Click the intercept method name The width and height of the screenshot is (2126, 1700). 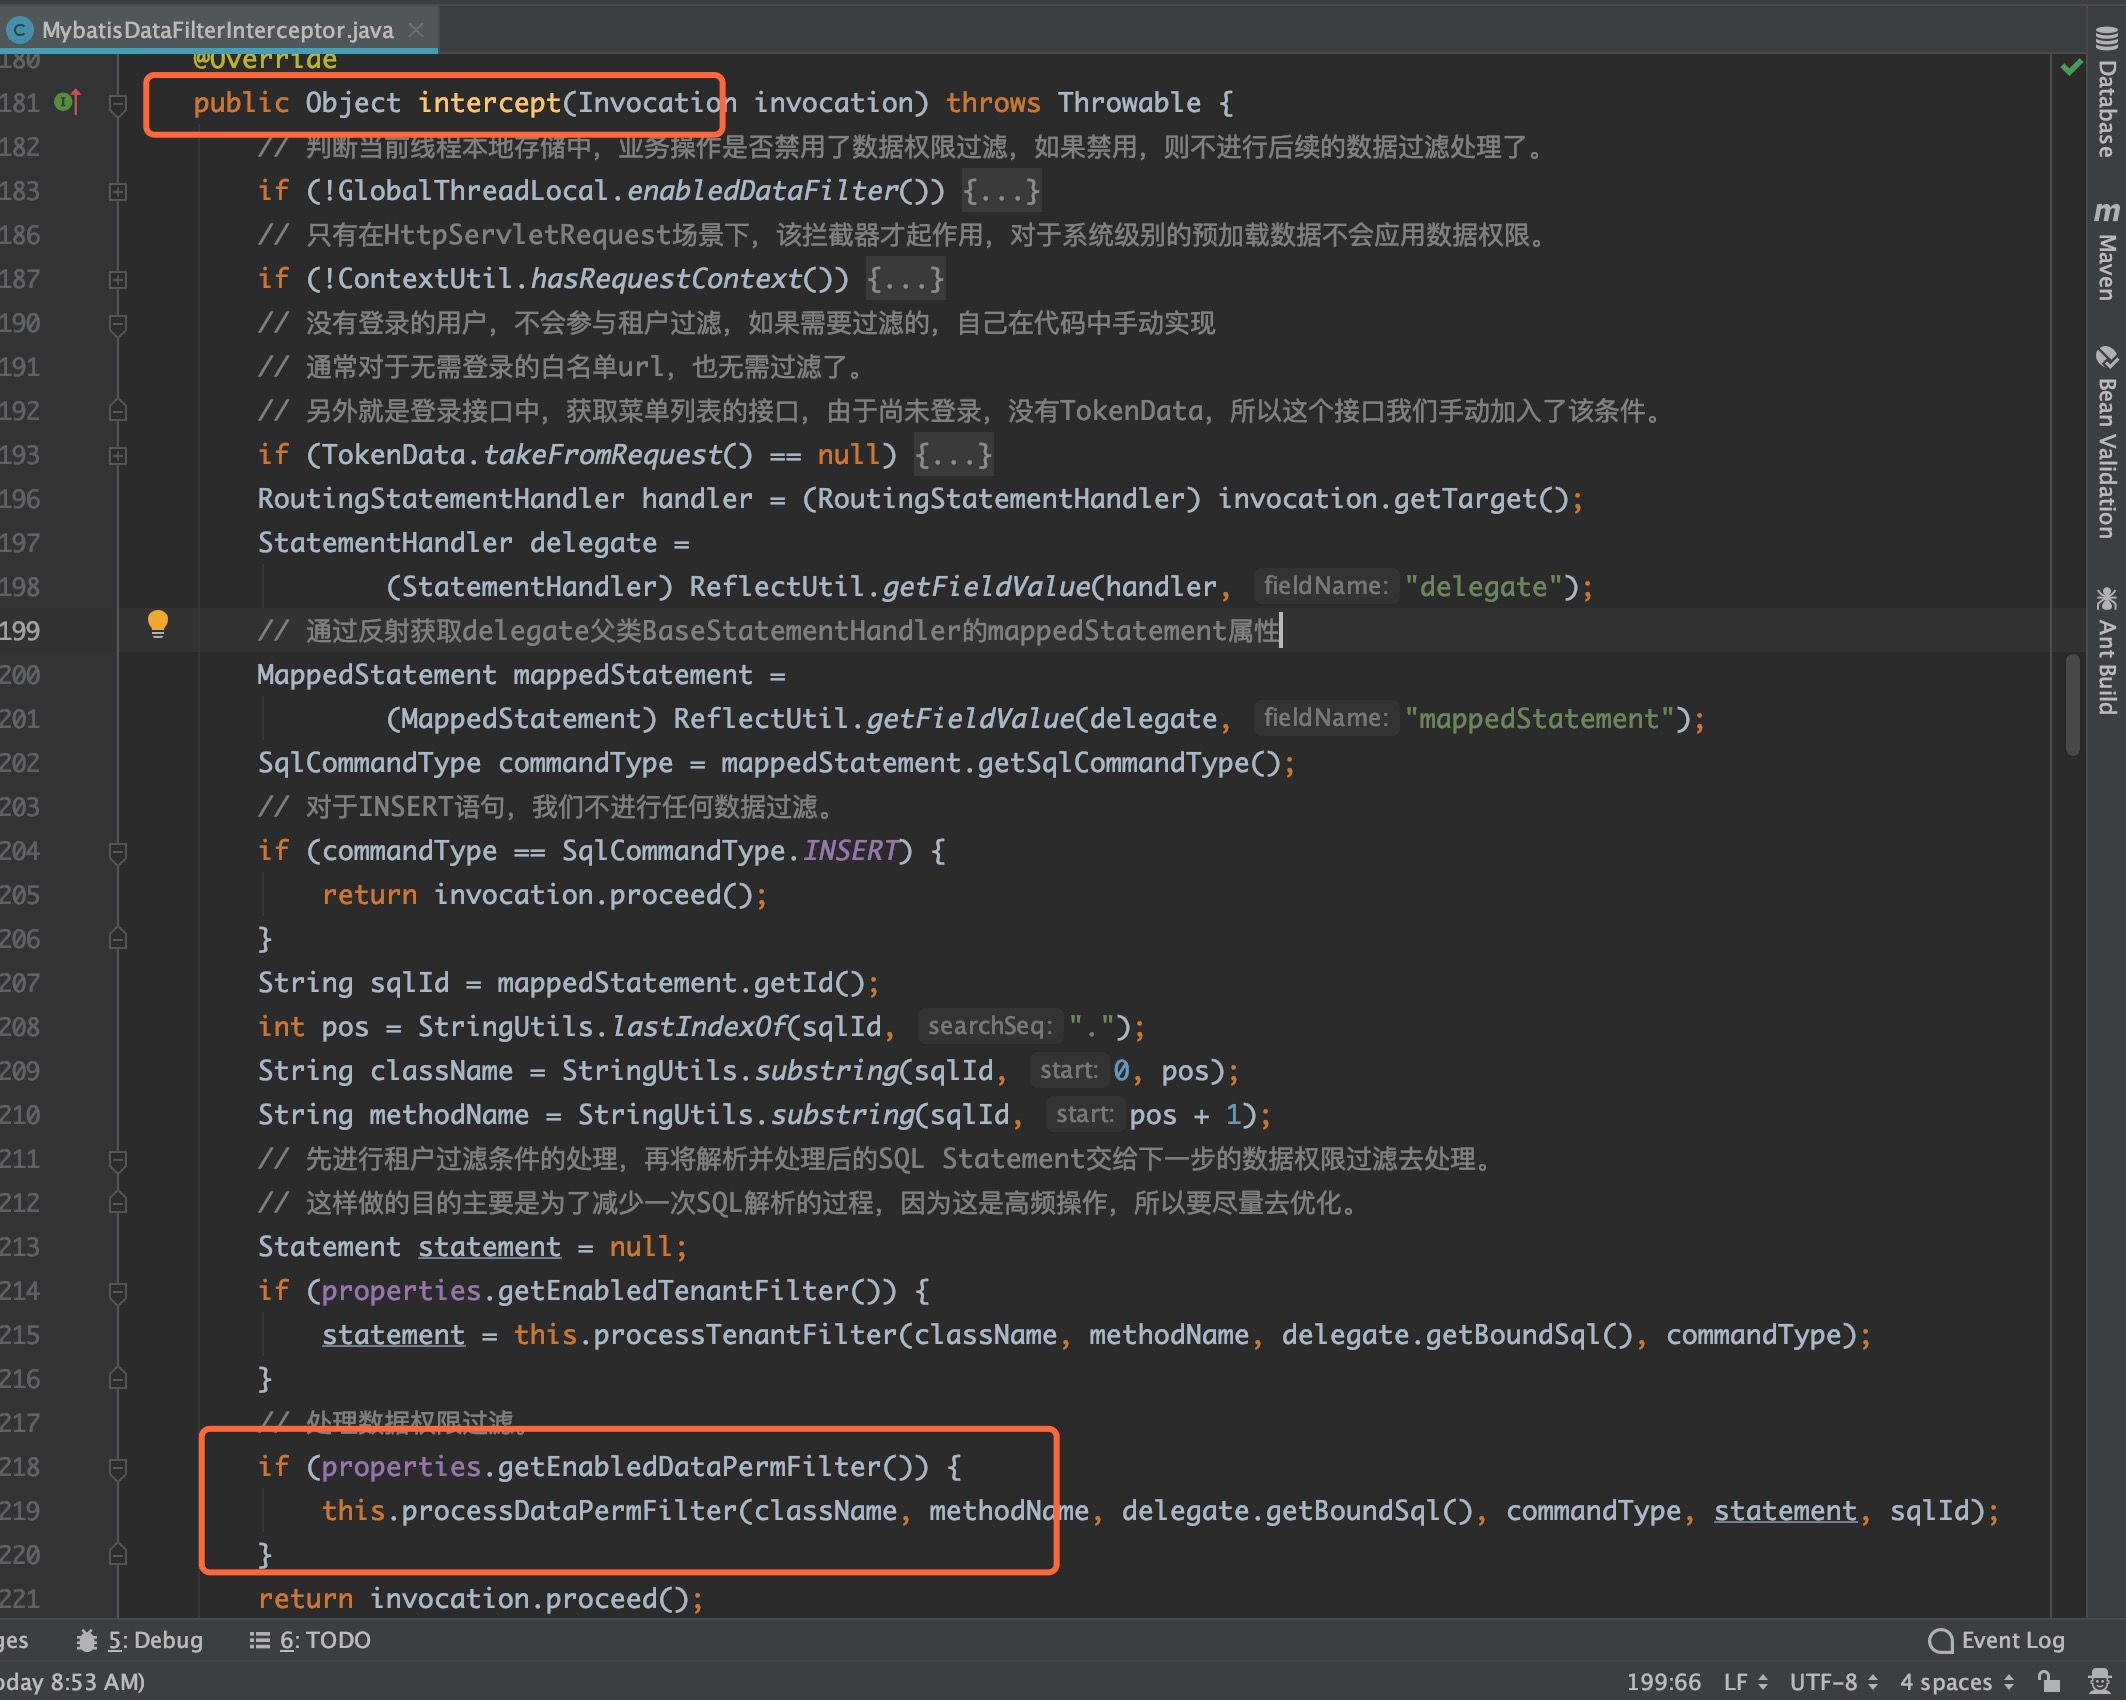pos(489,103)
